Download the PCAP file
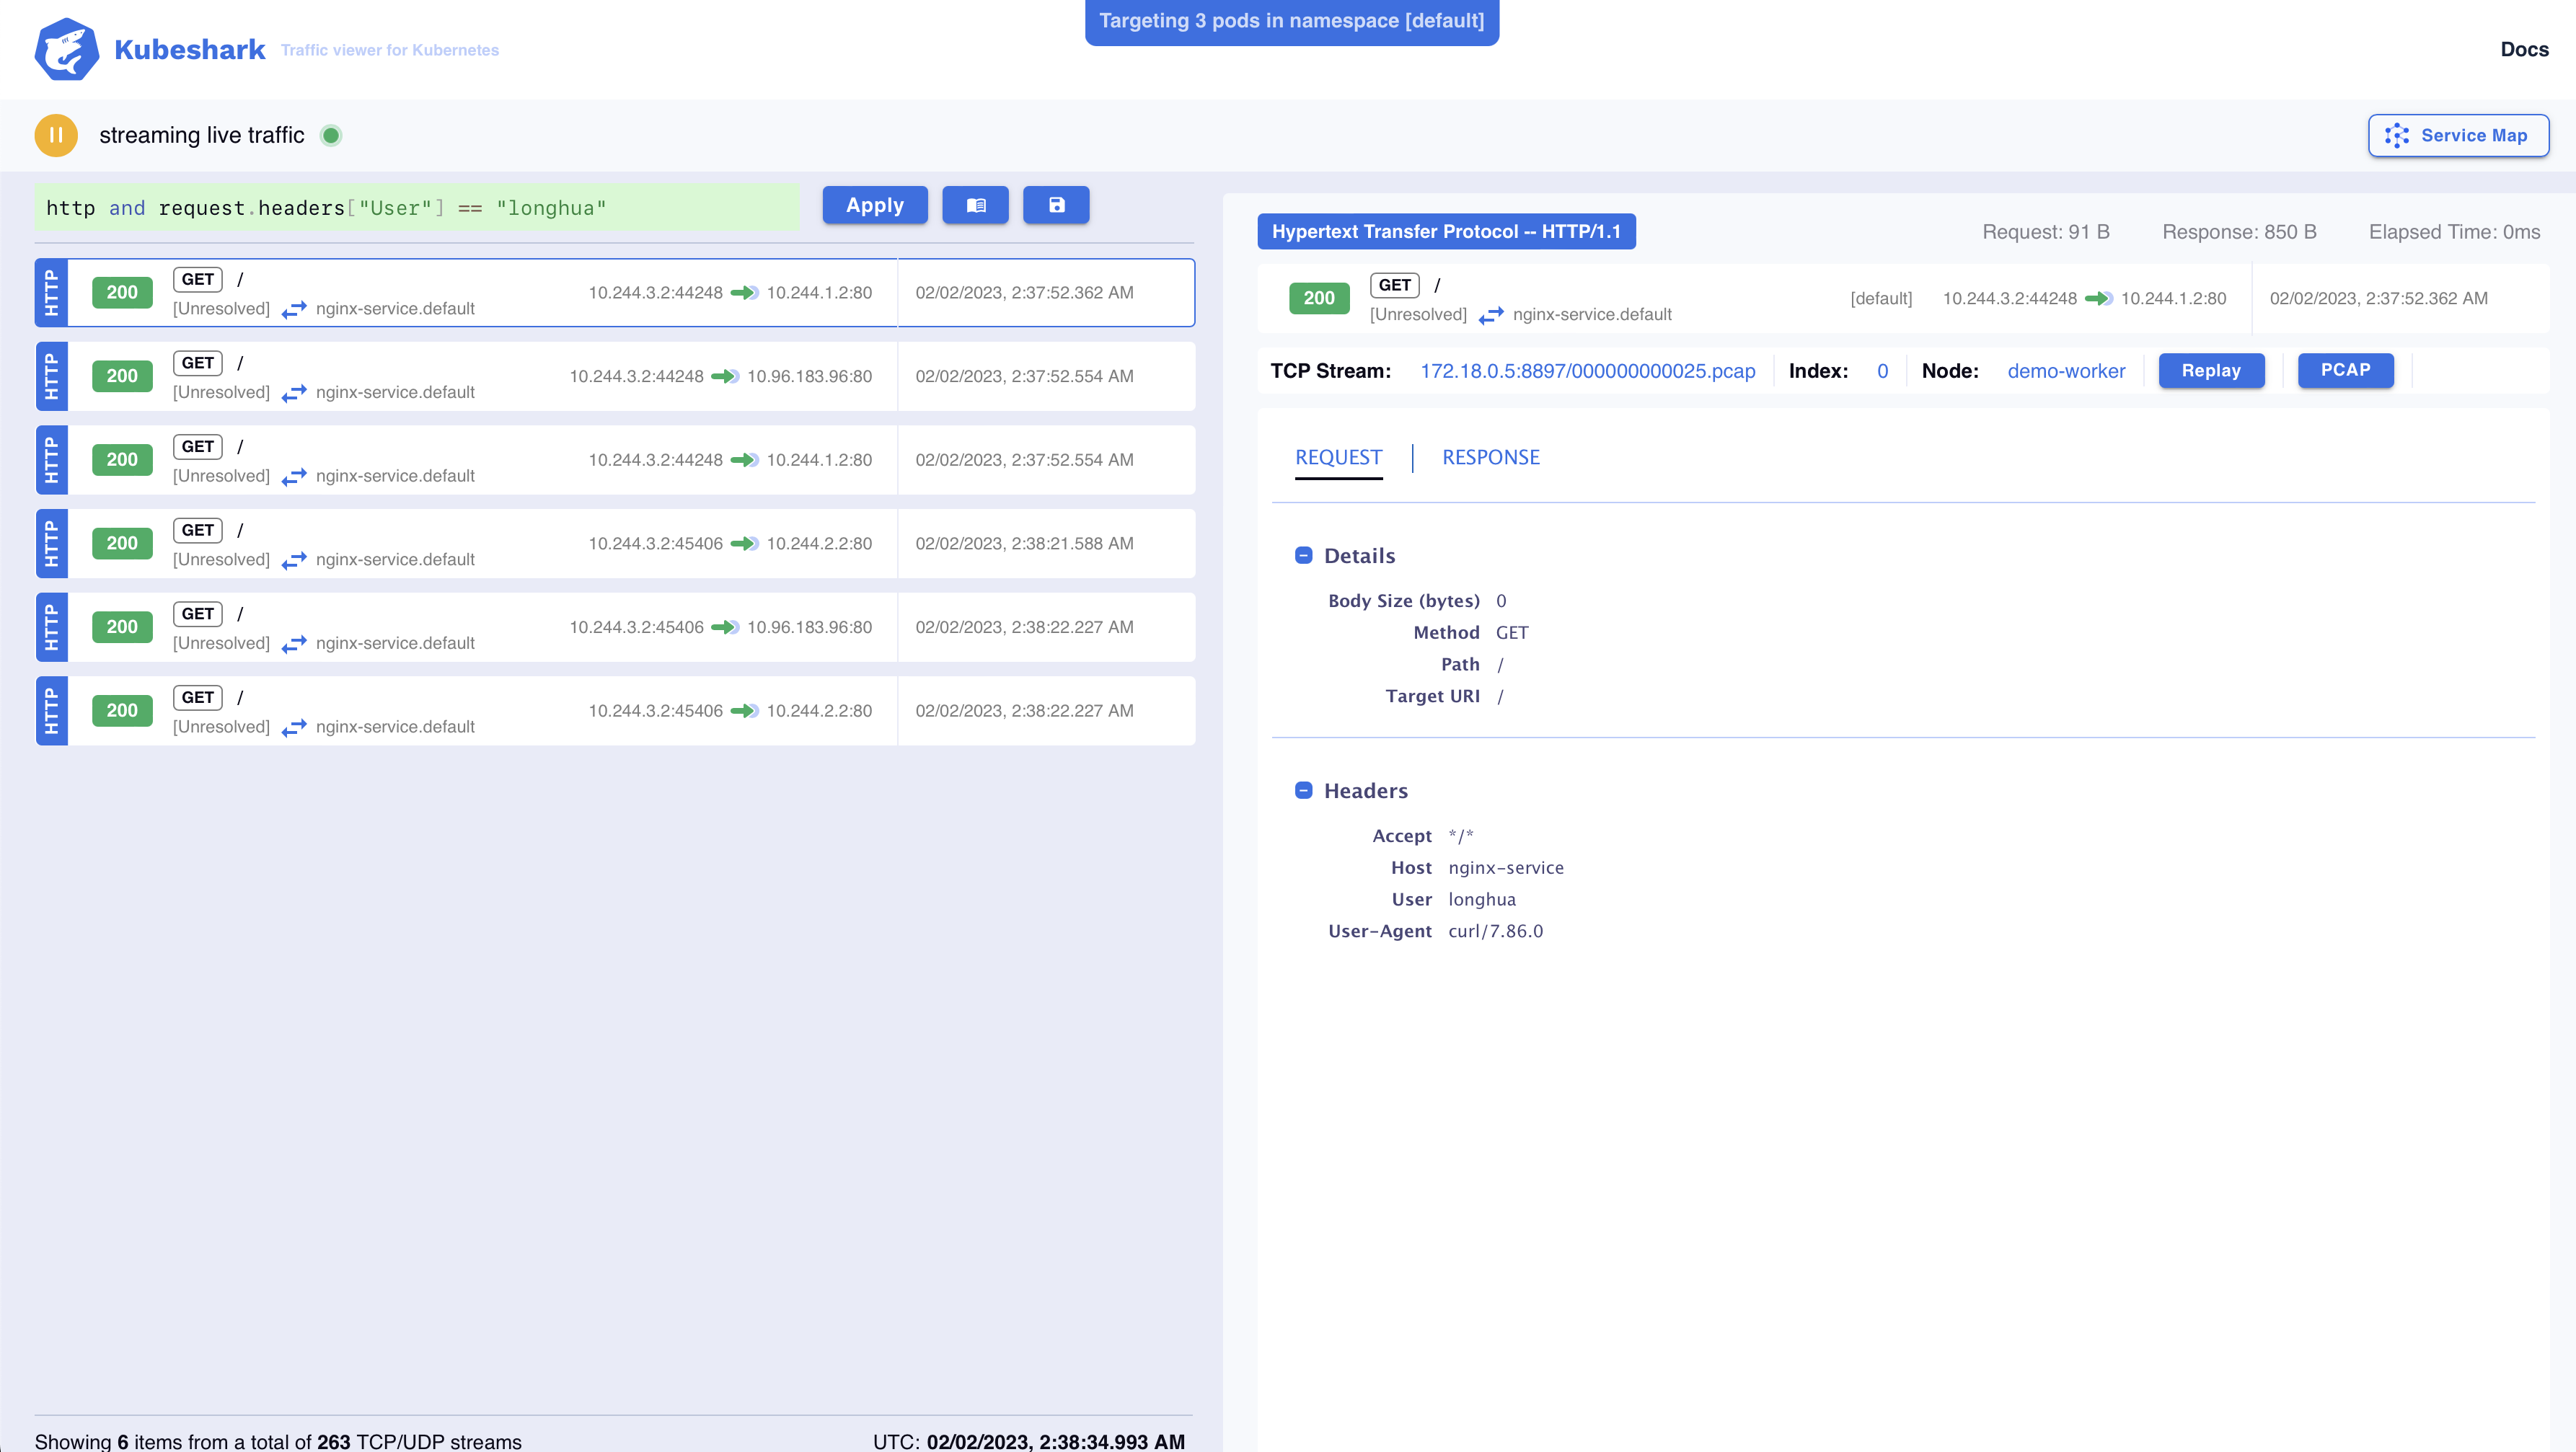Viewport: 2576px width, 1452px height. tap(2345, 370)
